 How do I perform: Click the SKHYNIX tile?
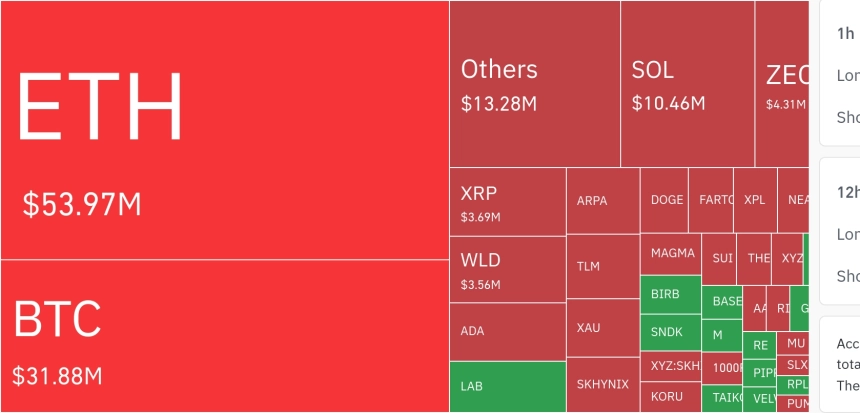click(x=603, y=385)
